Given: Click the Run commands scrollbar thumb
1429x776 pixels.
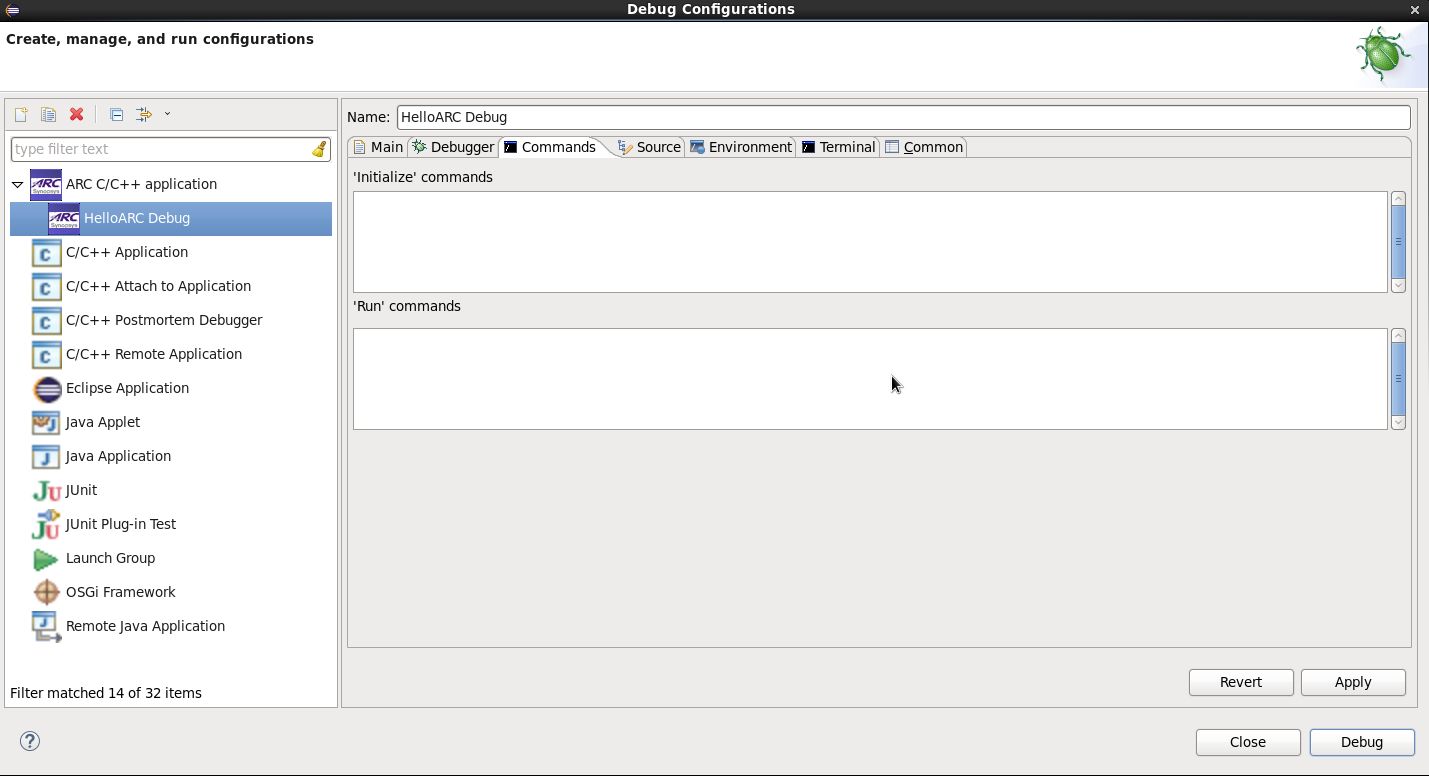Looking at the screenshot, I should pos(1398,378).
